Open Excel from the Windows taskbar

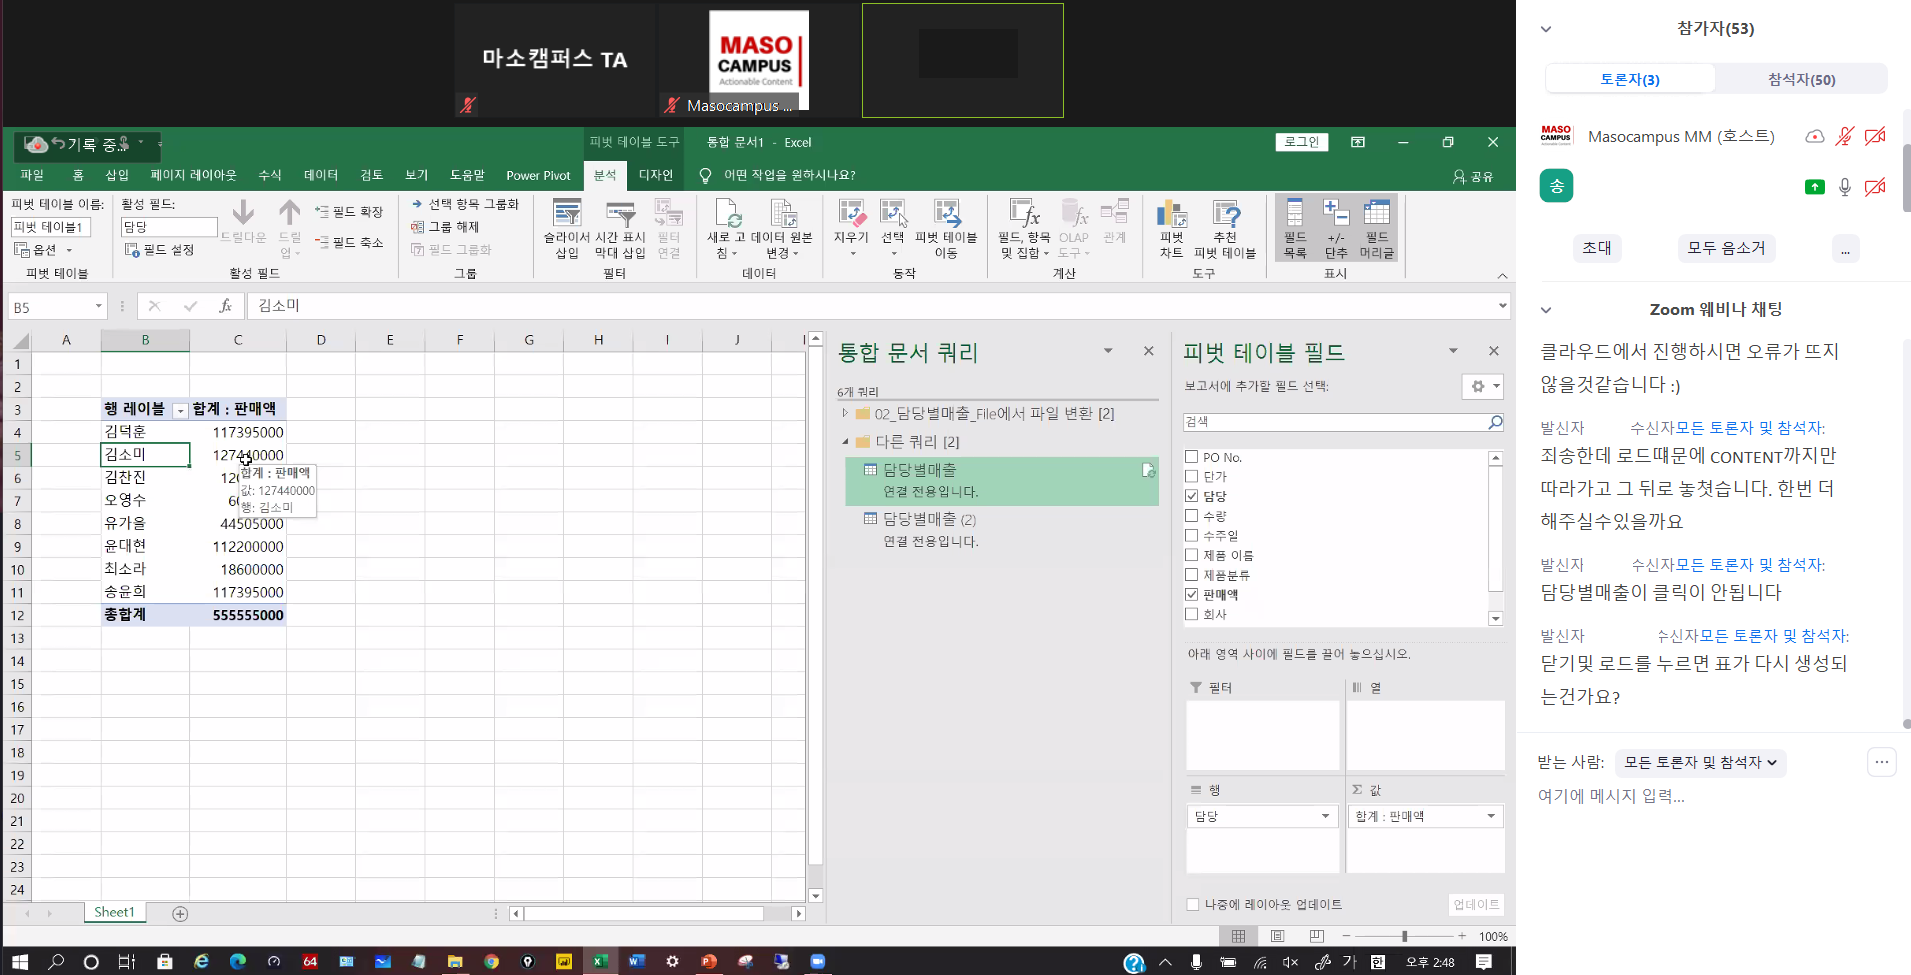tap(599, 961)
